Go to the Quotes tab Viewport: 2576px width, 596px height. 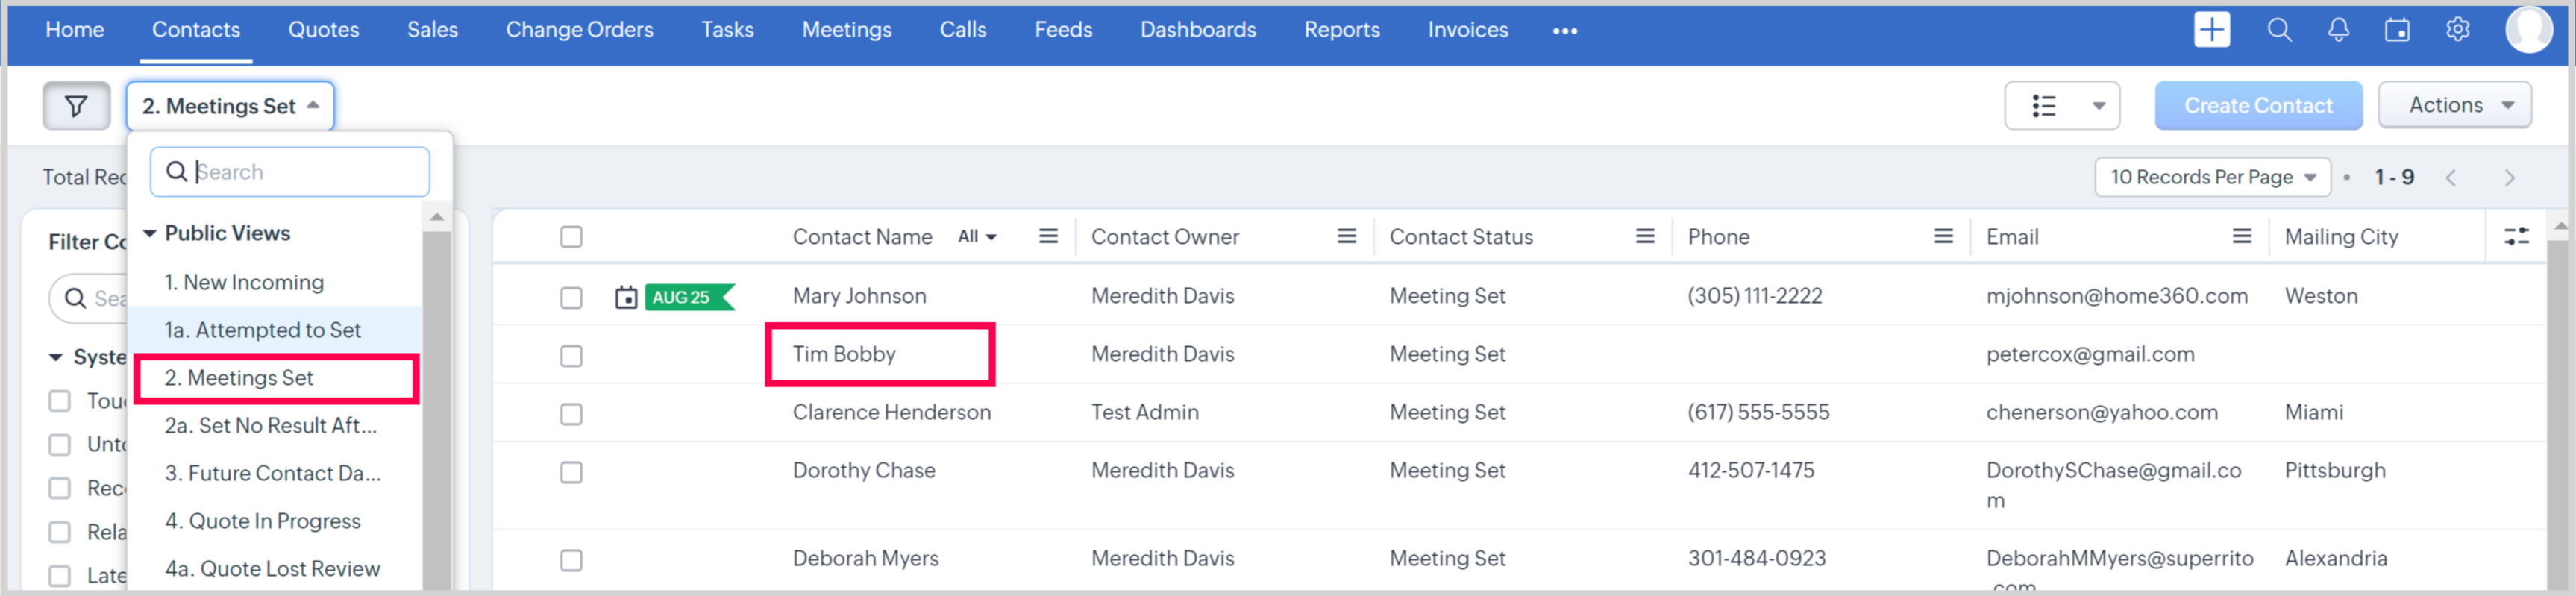[x=323, y=30]
